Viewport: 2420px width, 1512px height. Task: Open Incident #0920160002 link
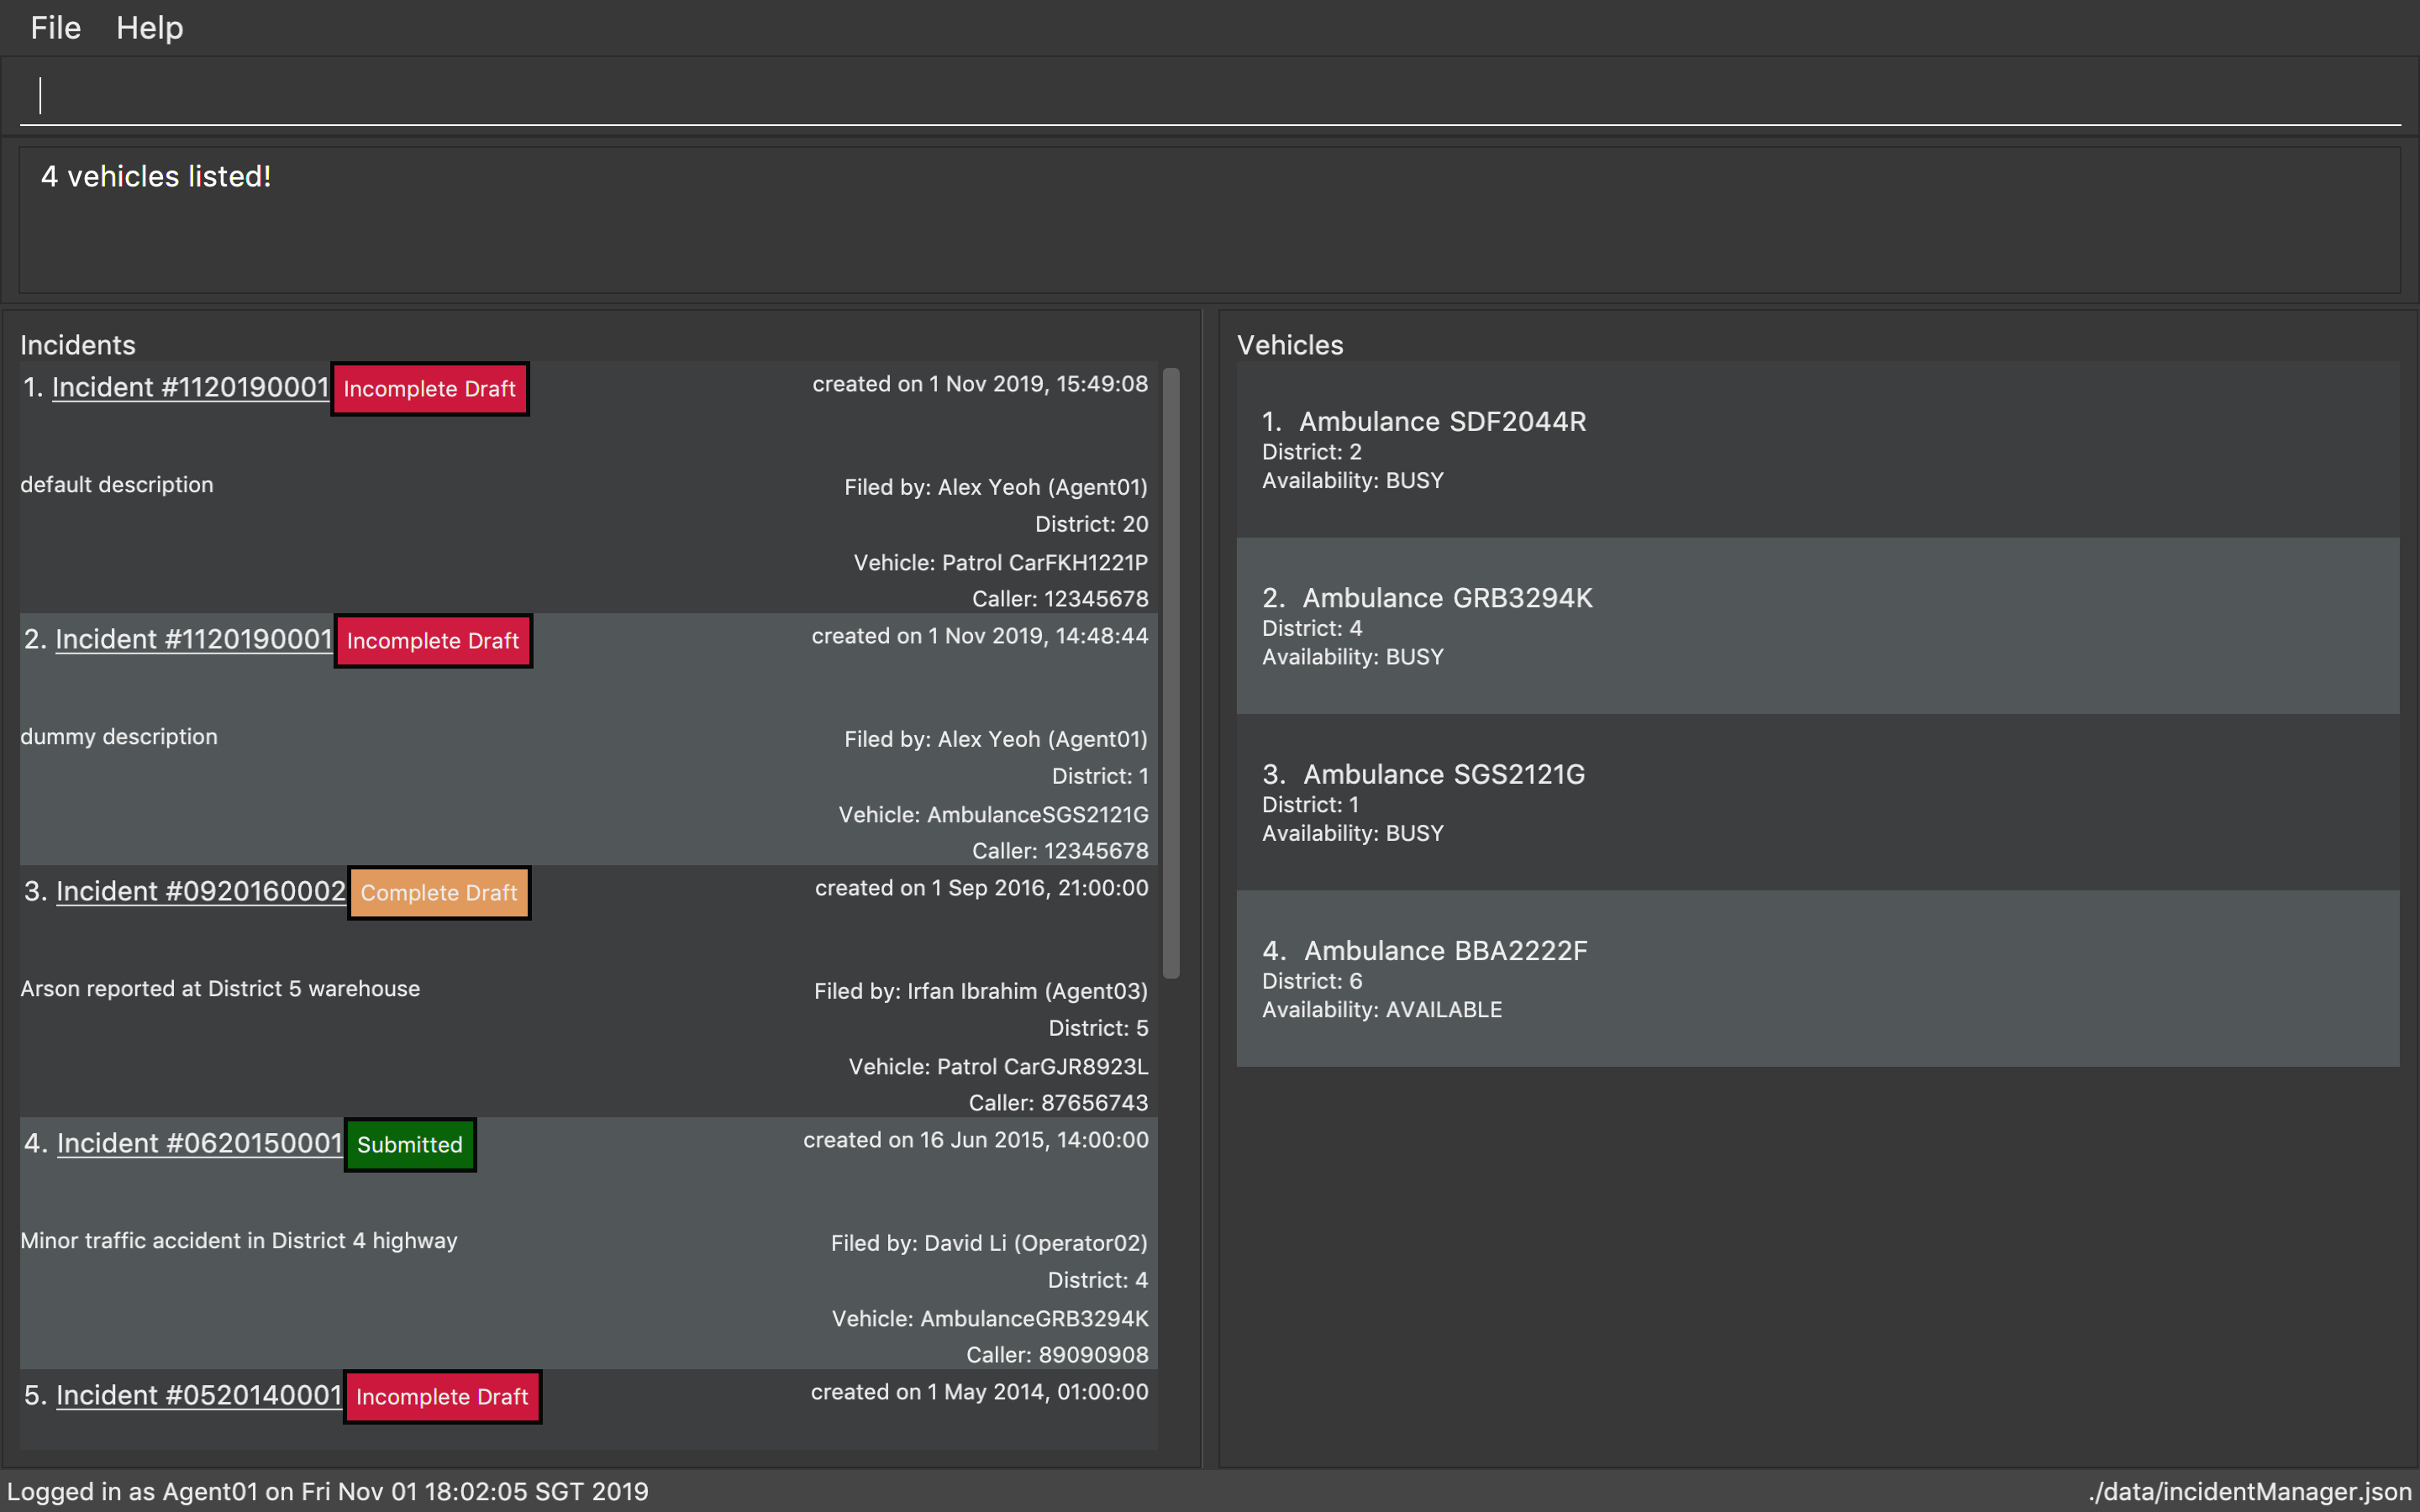coord(201,891)
